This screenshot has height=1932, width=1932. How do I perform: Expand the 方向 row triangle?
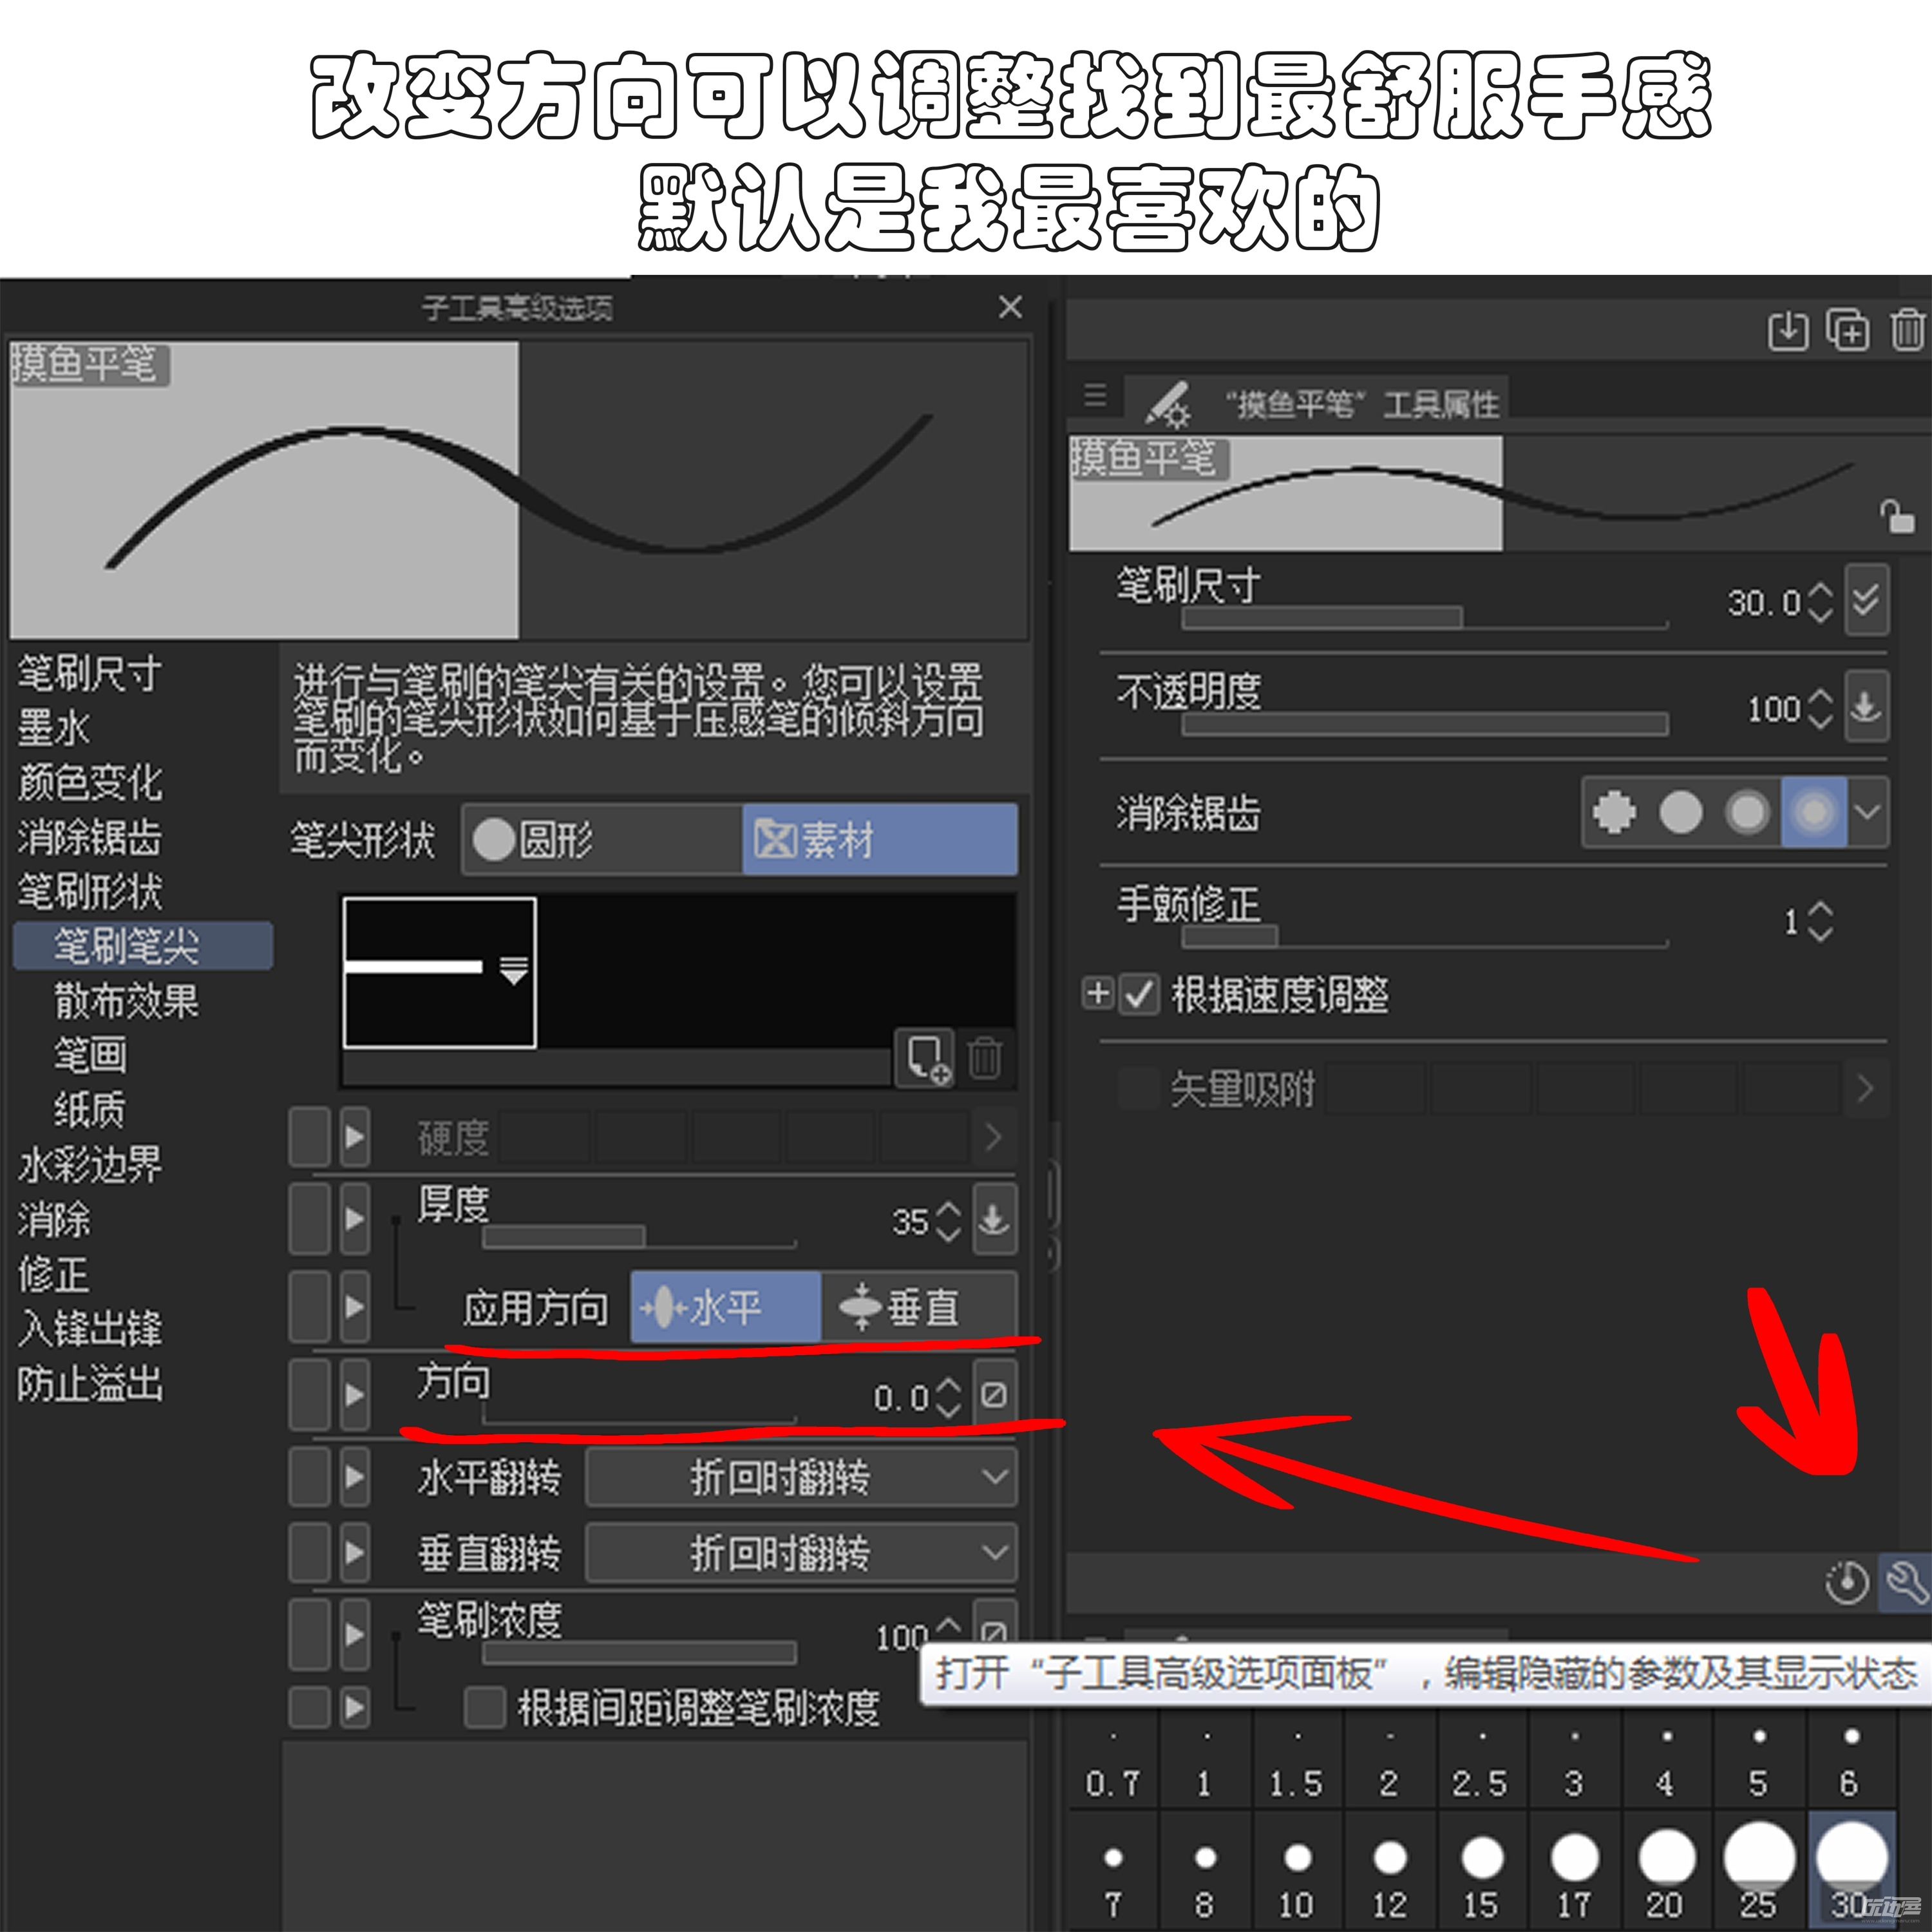[354, 1394]
